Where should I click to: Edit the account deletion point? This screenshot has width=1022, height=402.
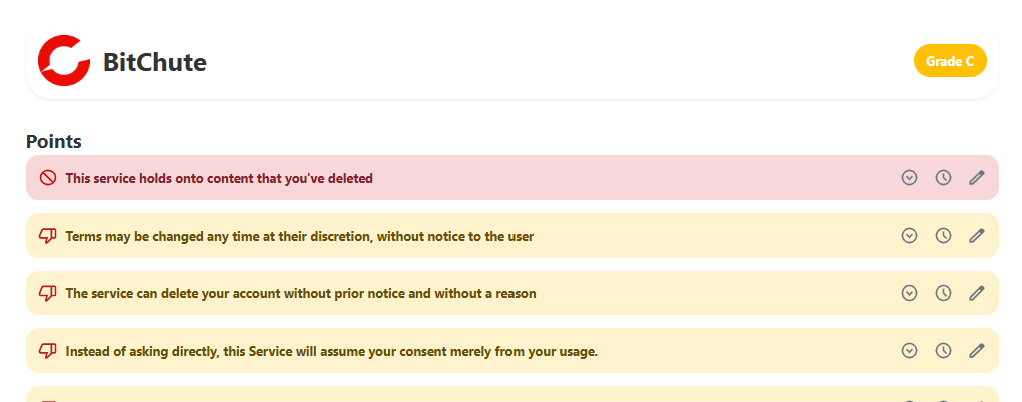977,294
